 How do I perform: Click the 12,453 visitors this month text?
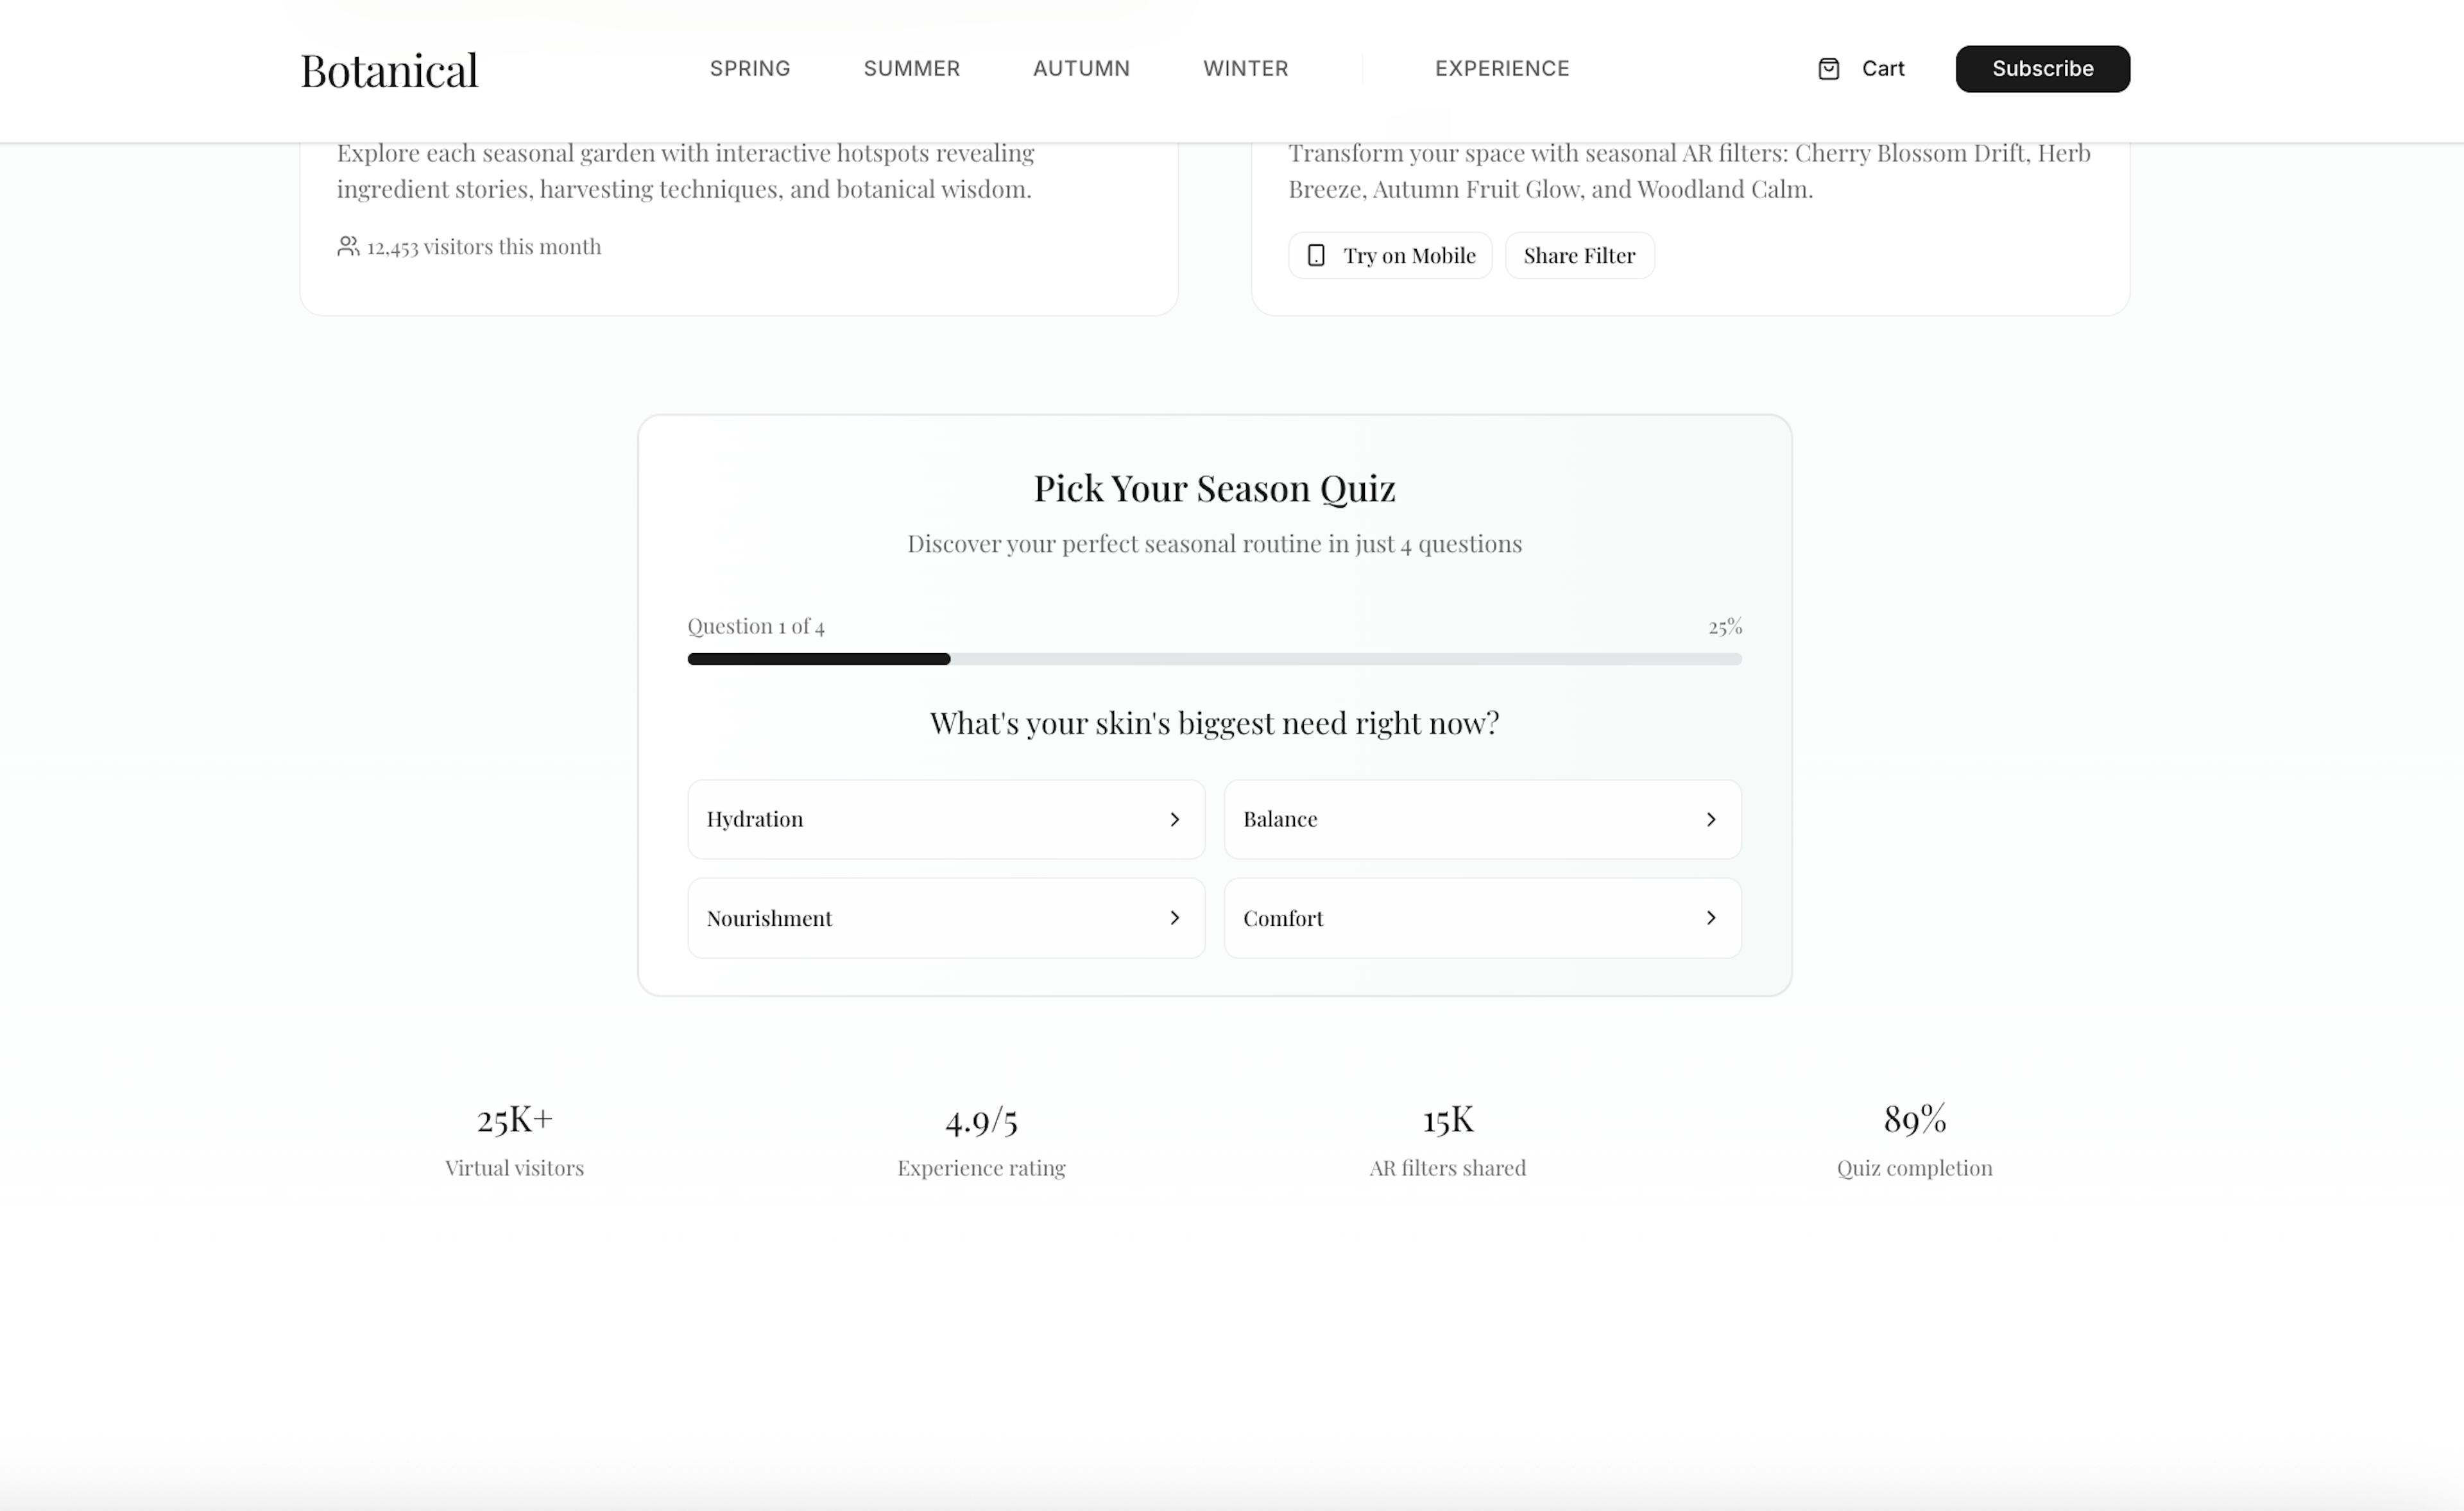pyautogui.click(x=484, y=247)
